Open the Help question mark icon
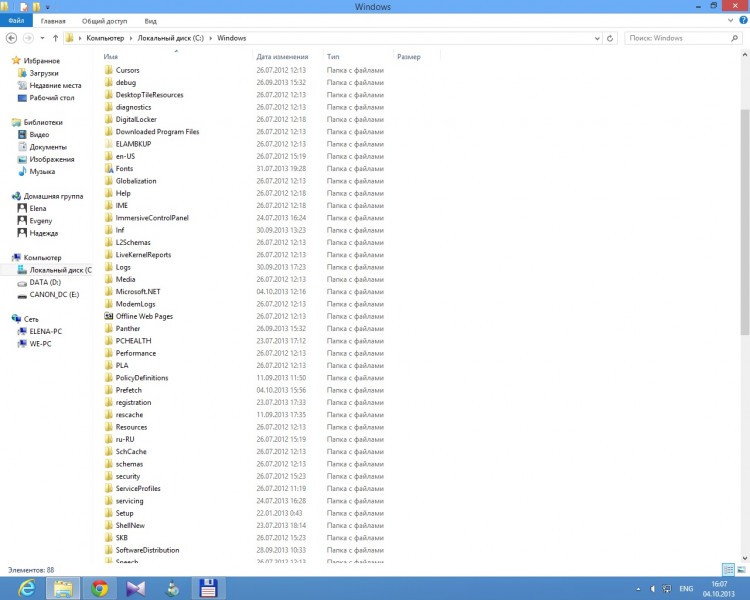 [743, 20]
